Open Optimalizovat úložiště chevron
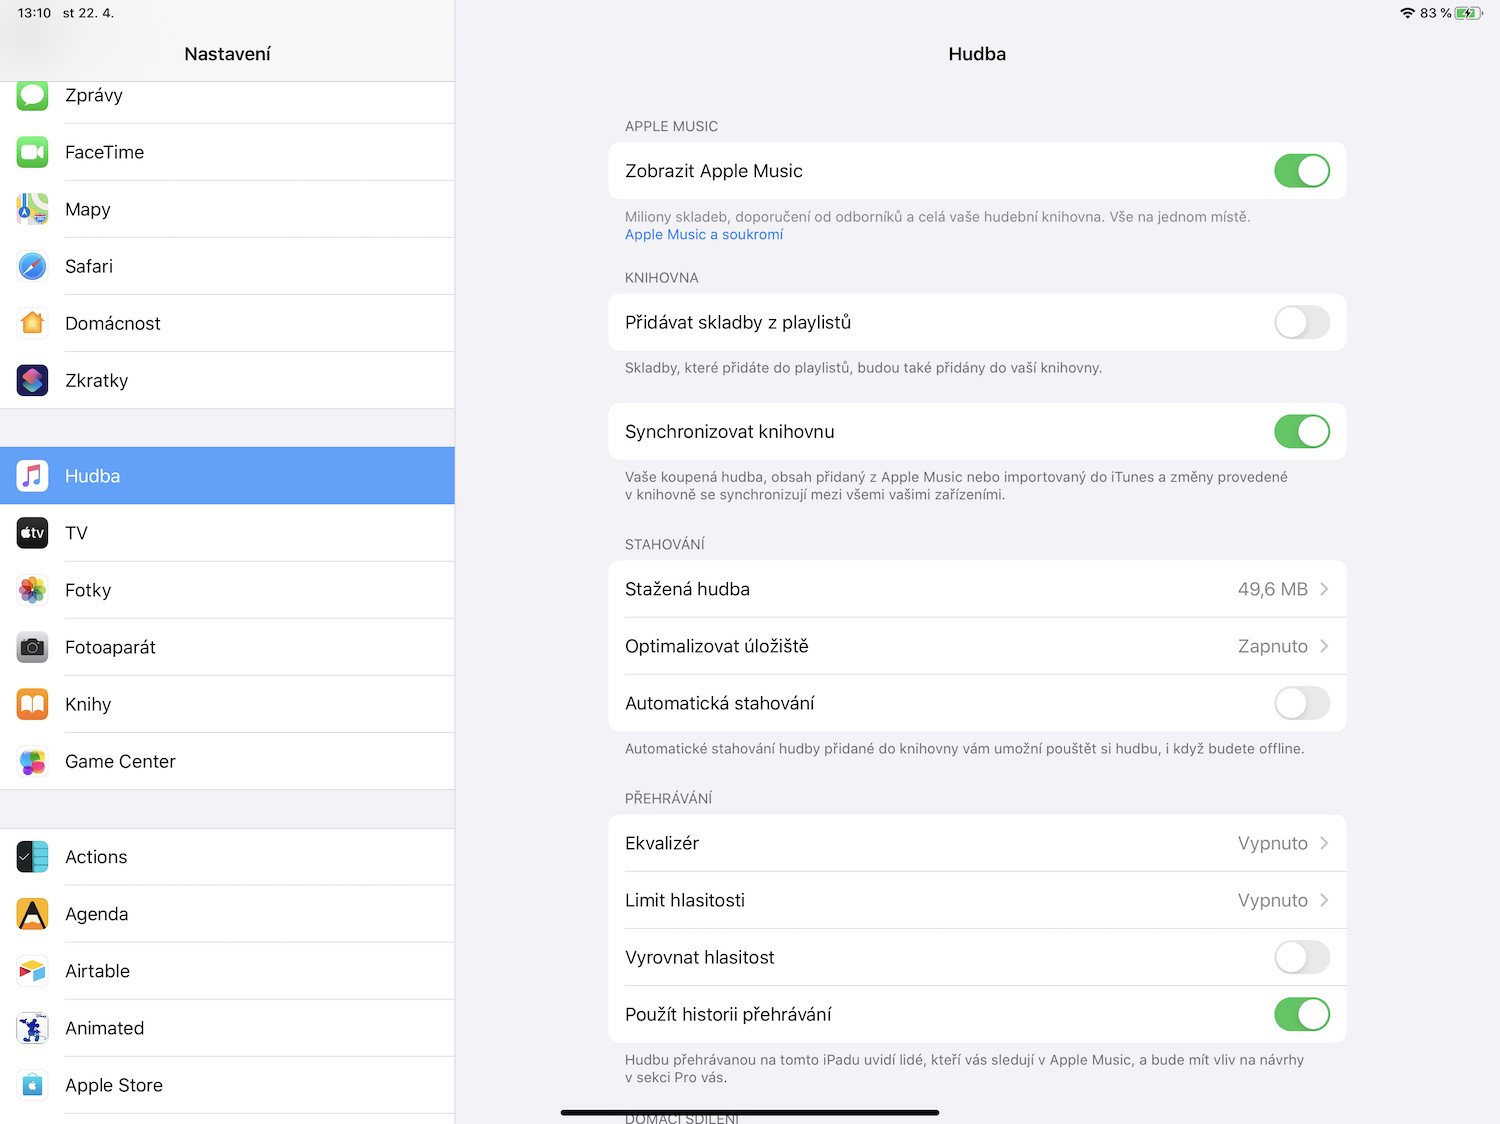Image resolution: width=1500 pixels, height=1124 pixels. coord(1324,646)
